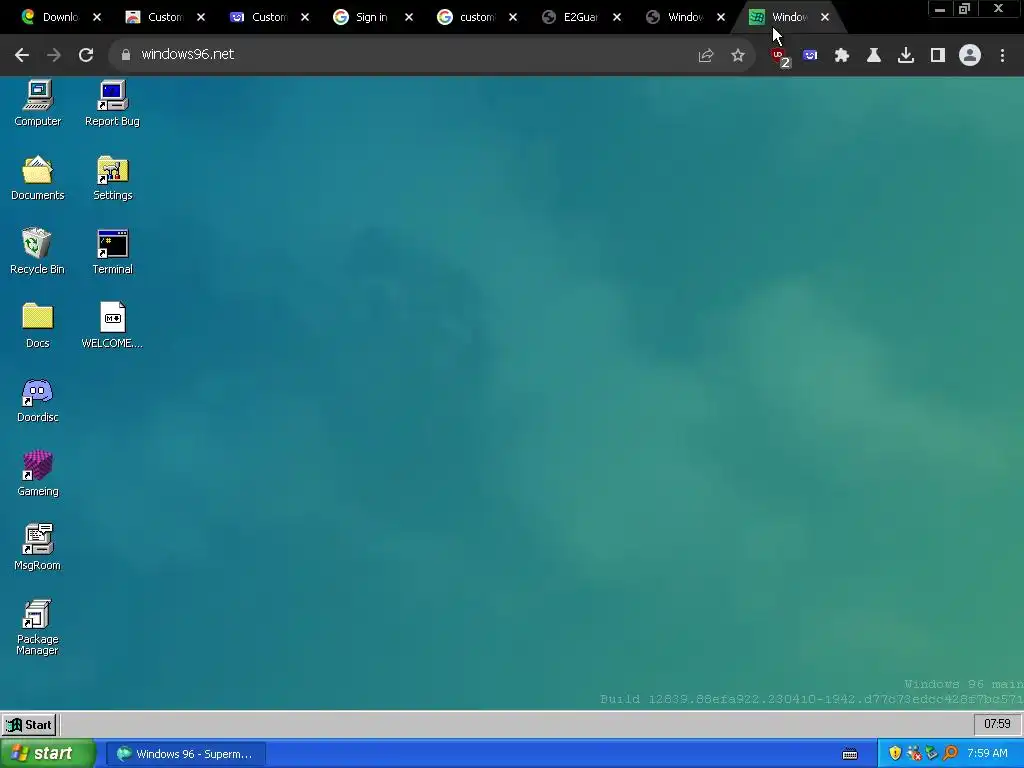This screenshot has height=768, width=1024.
Task: Click the yellow security shield tray icon
Action: coord(895,753)
